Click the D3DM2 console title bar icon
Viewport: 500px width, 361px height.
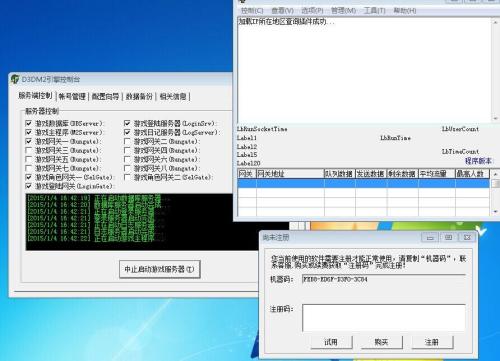tap(15, 79)
